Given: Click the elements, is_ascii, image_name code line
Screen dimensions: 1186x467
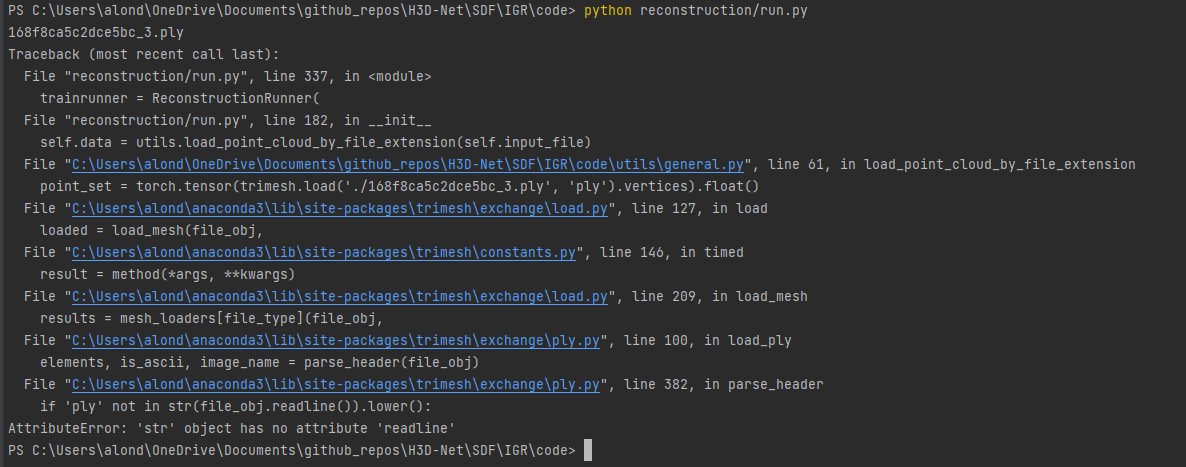Looking at the screenshot, I should 259,362.
